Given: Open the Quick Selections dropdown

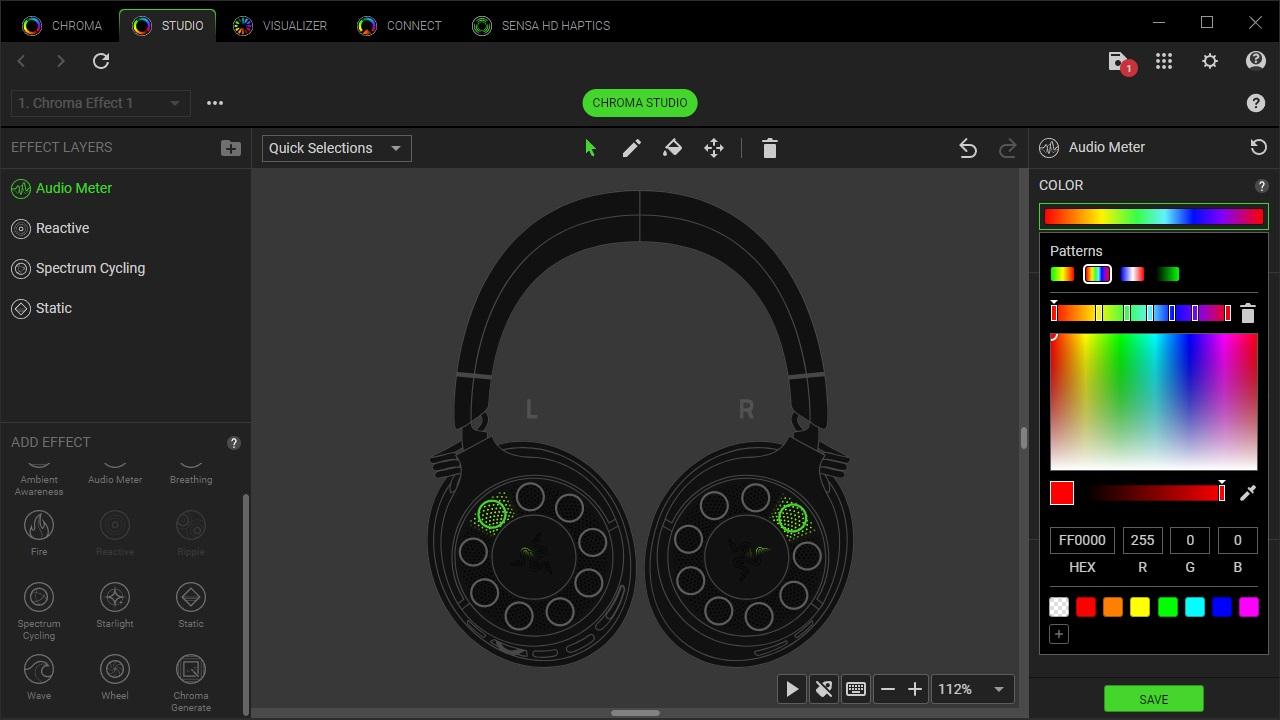Looking at the screenshot, I should pos(337,148).
